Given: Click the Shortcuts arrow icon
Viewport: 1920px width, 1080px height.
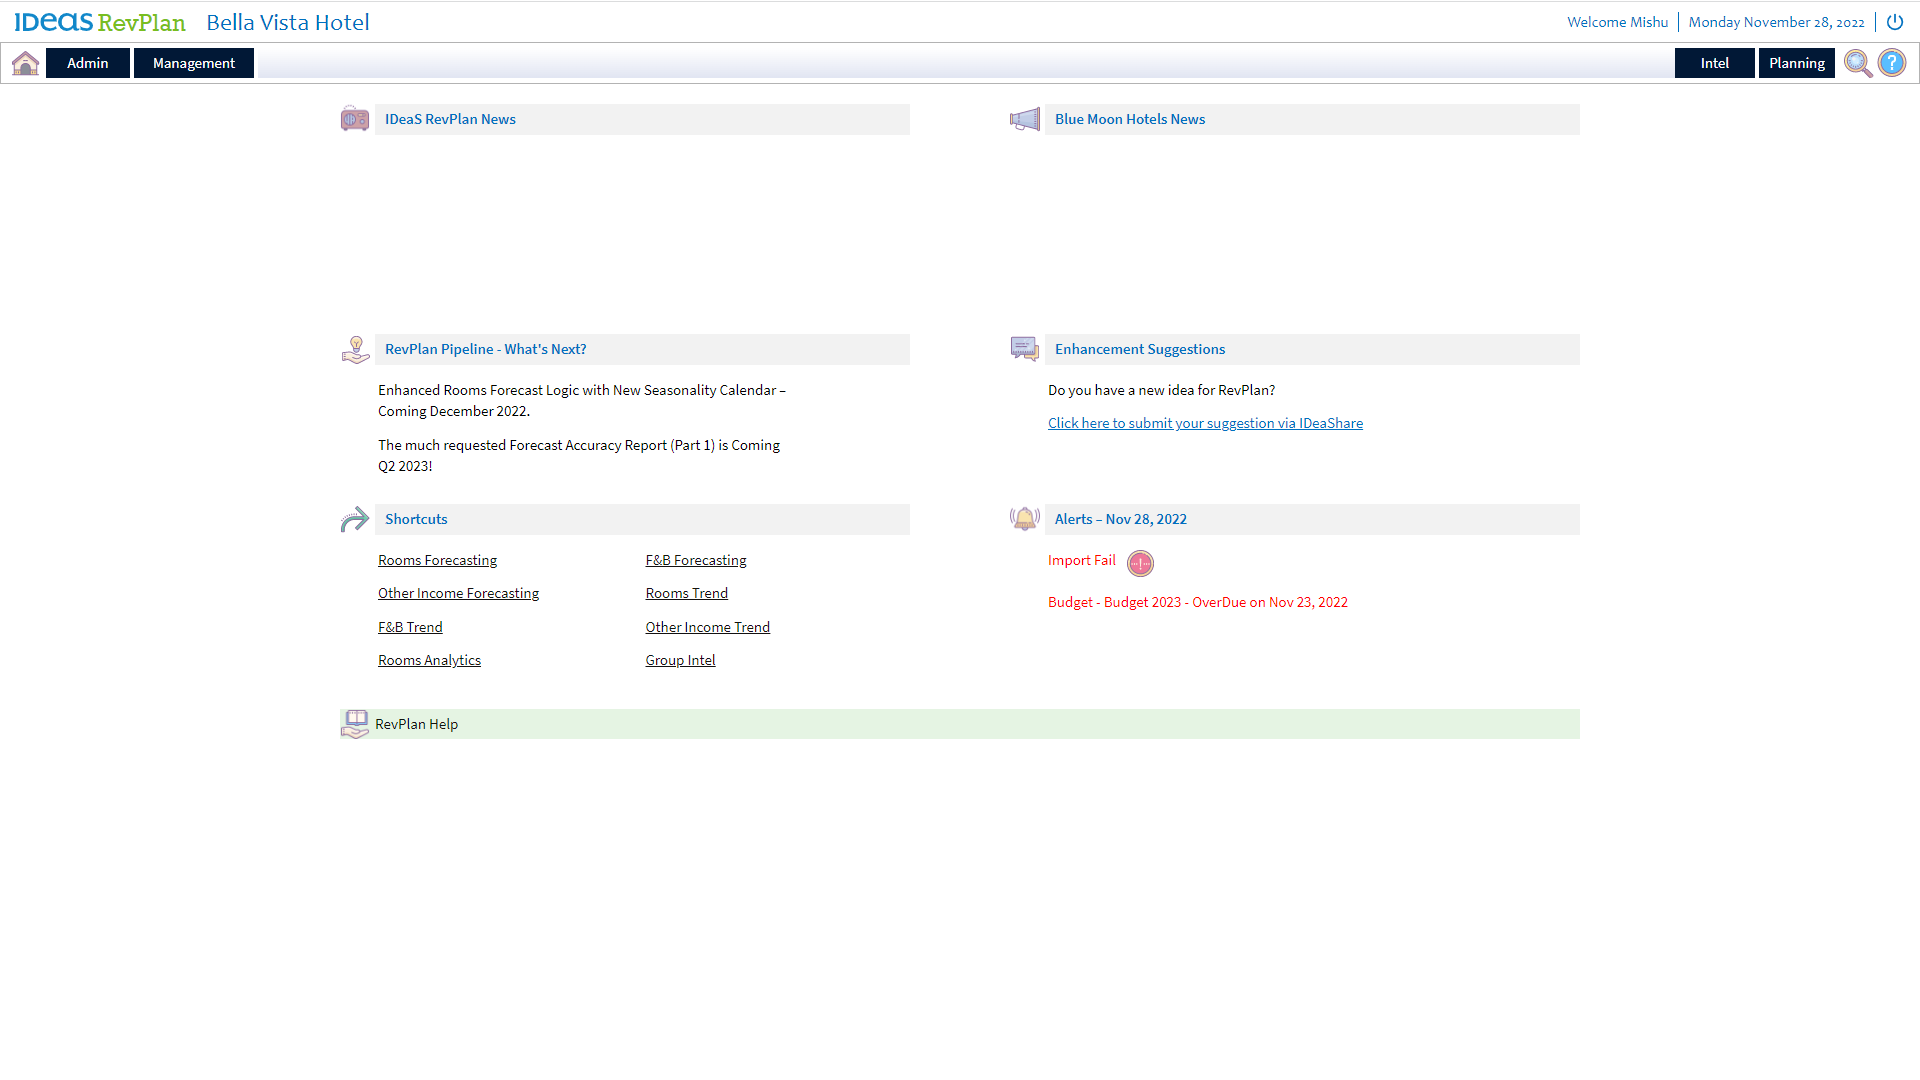Looking at the screenshot, I should (355, 519).
